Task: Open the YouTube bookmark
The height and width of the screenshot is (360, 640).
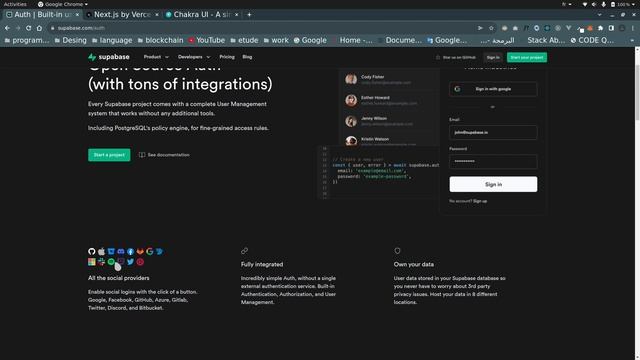Action: point(207,40)
